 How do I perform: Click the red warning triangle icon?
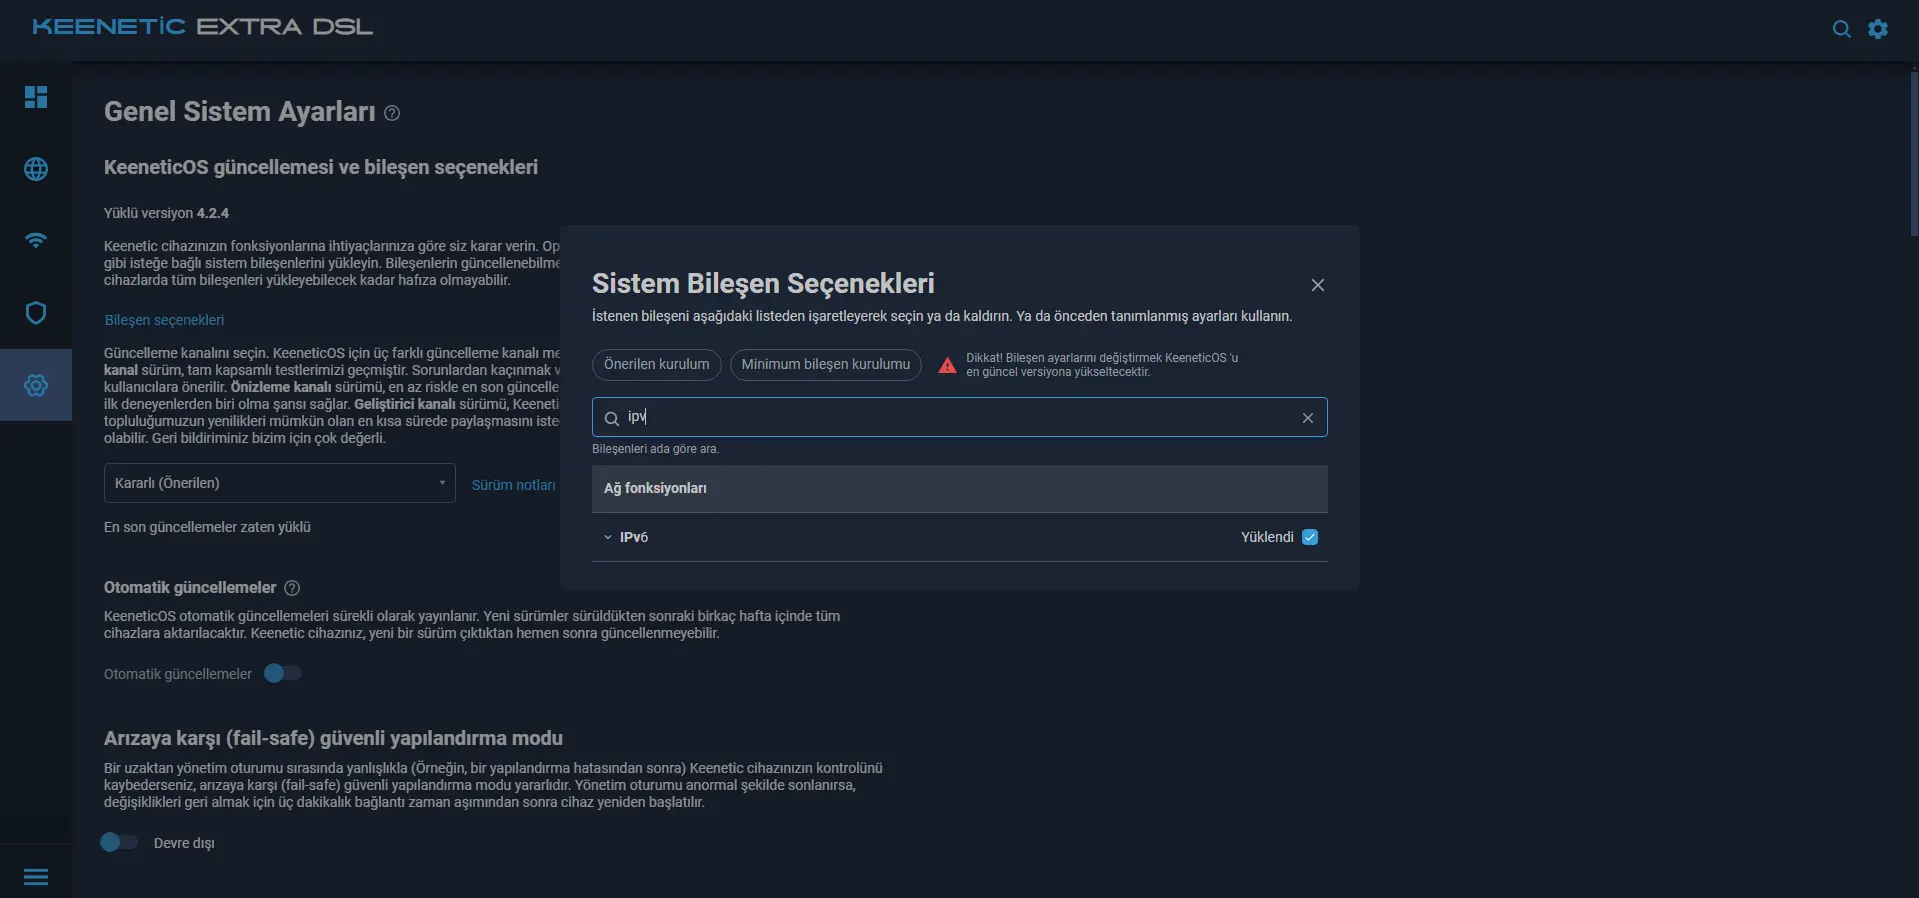coord(947,365)
